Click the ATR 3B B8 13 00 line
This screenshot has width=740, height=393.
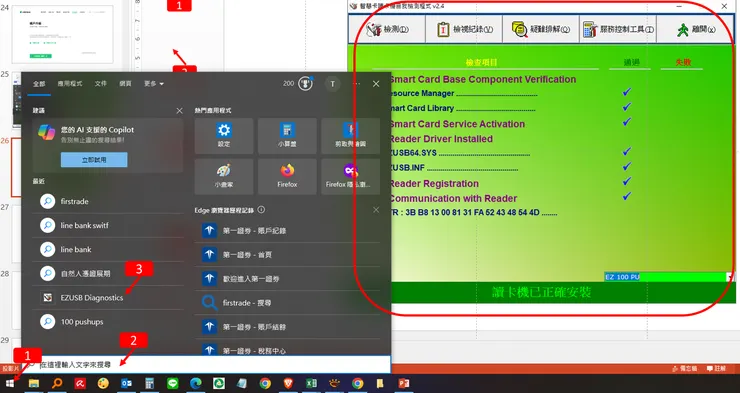[473, 213]
